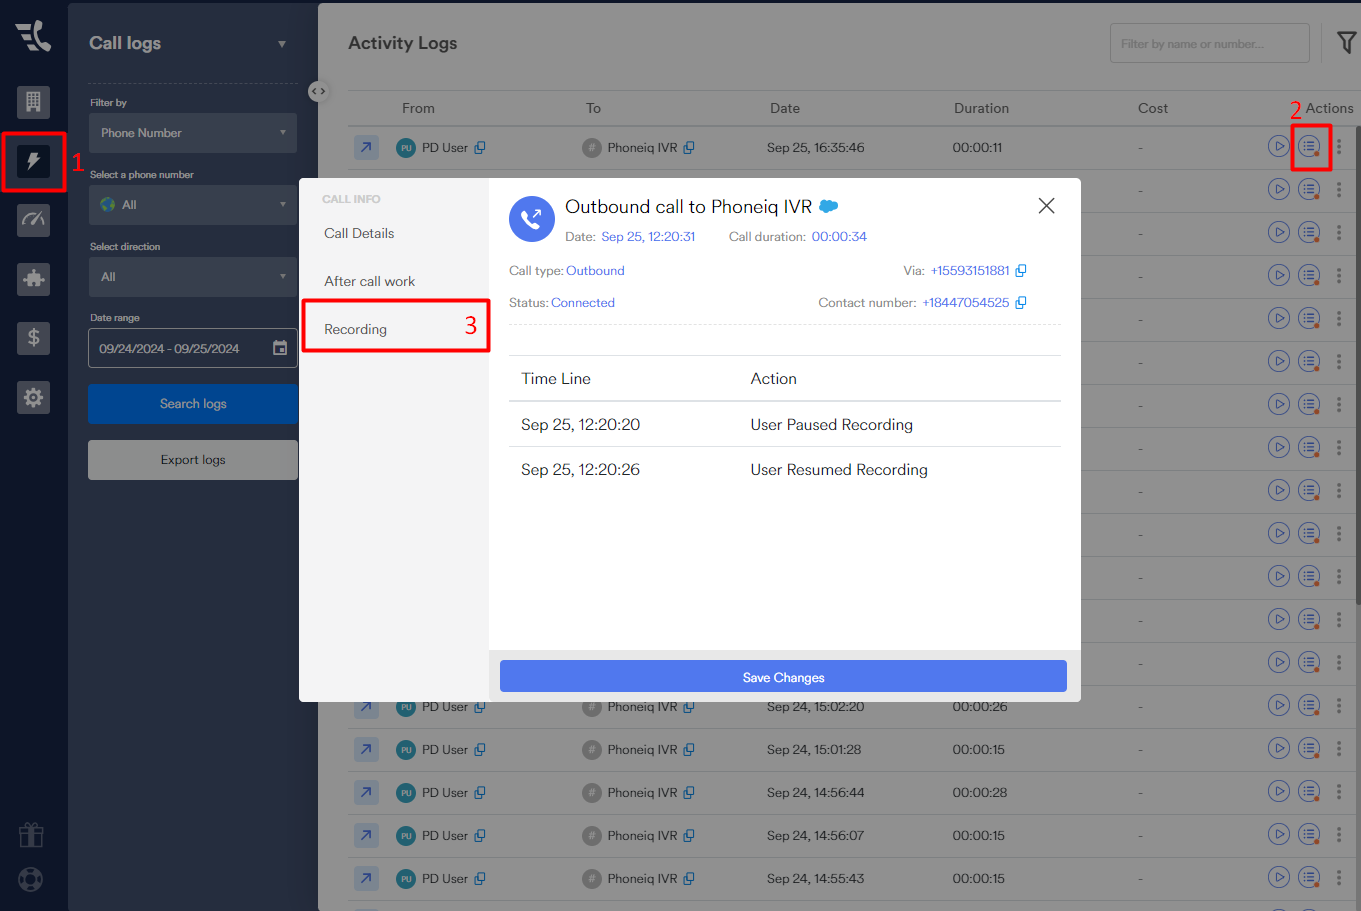This screenshot has height=911, width=1361.
Task: Open the lightning bolt activity icon in sidebar
Action: point(33,161)
